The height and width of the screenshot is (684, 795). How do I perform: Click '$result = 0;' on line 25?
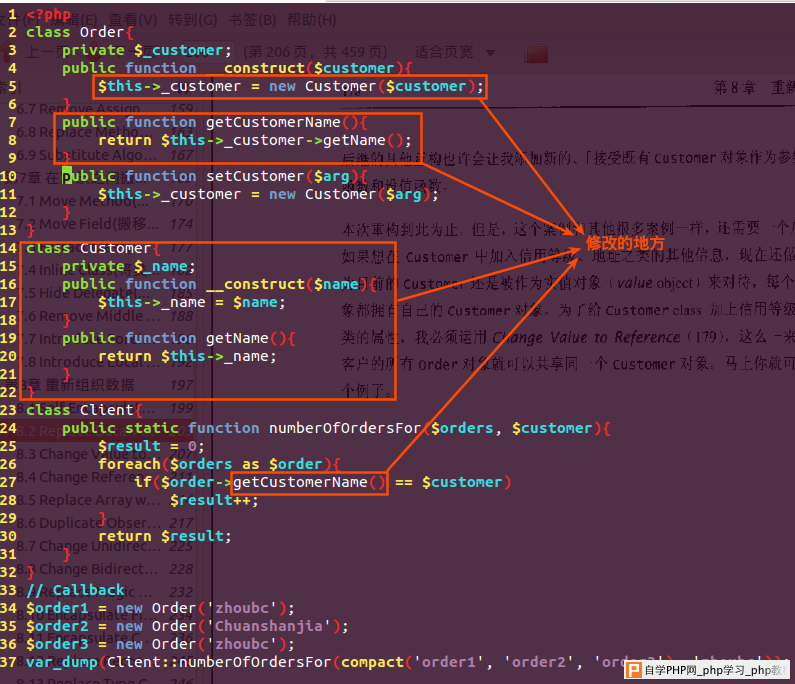[x=151, y=446]
